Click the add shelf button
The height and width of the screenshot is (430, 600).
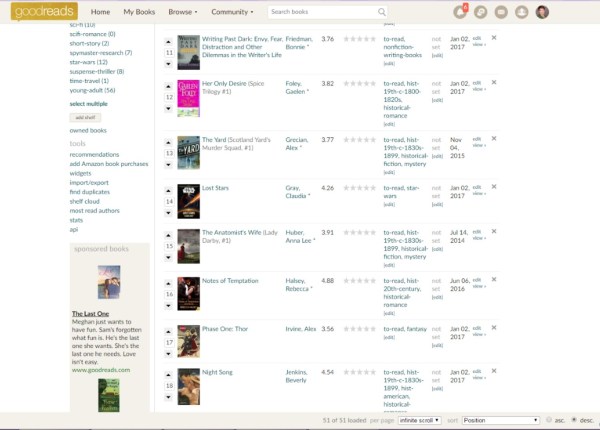click(x=85, y=117)
